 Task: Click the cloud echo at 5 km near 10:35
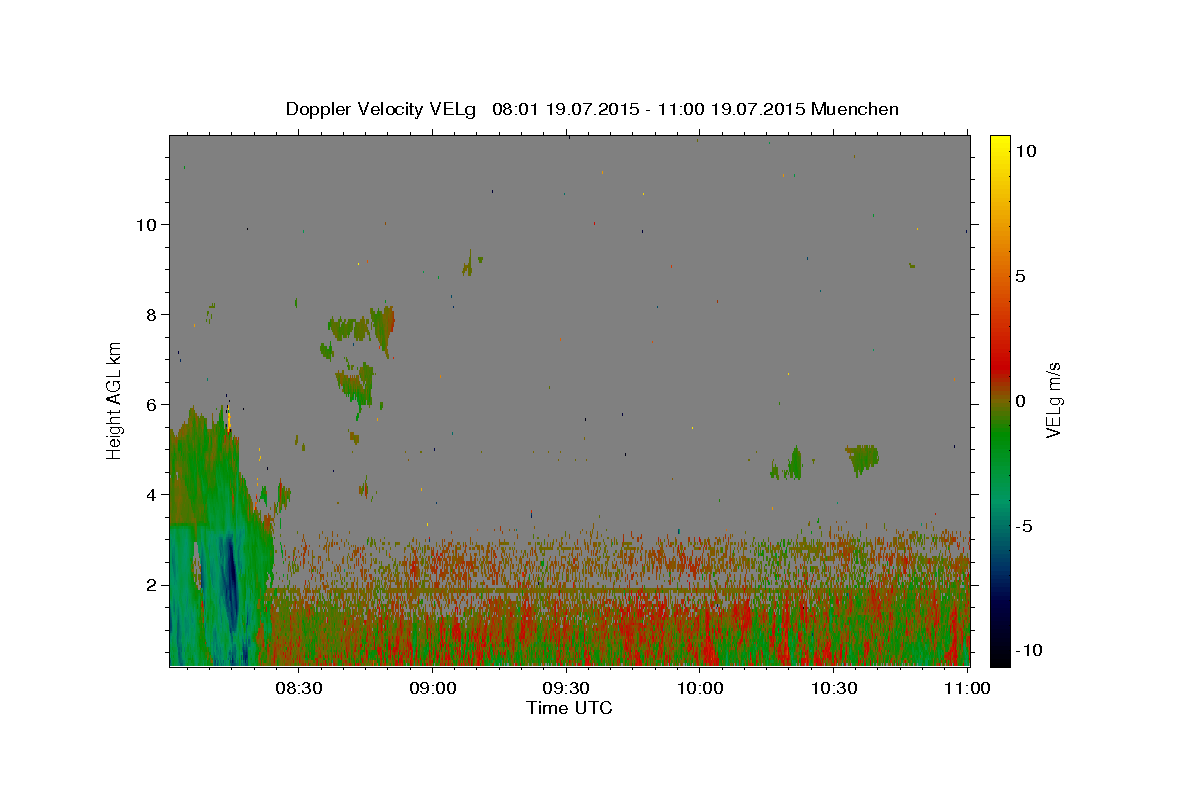click(862, 458)
